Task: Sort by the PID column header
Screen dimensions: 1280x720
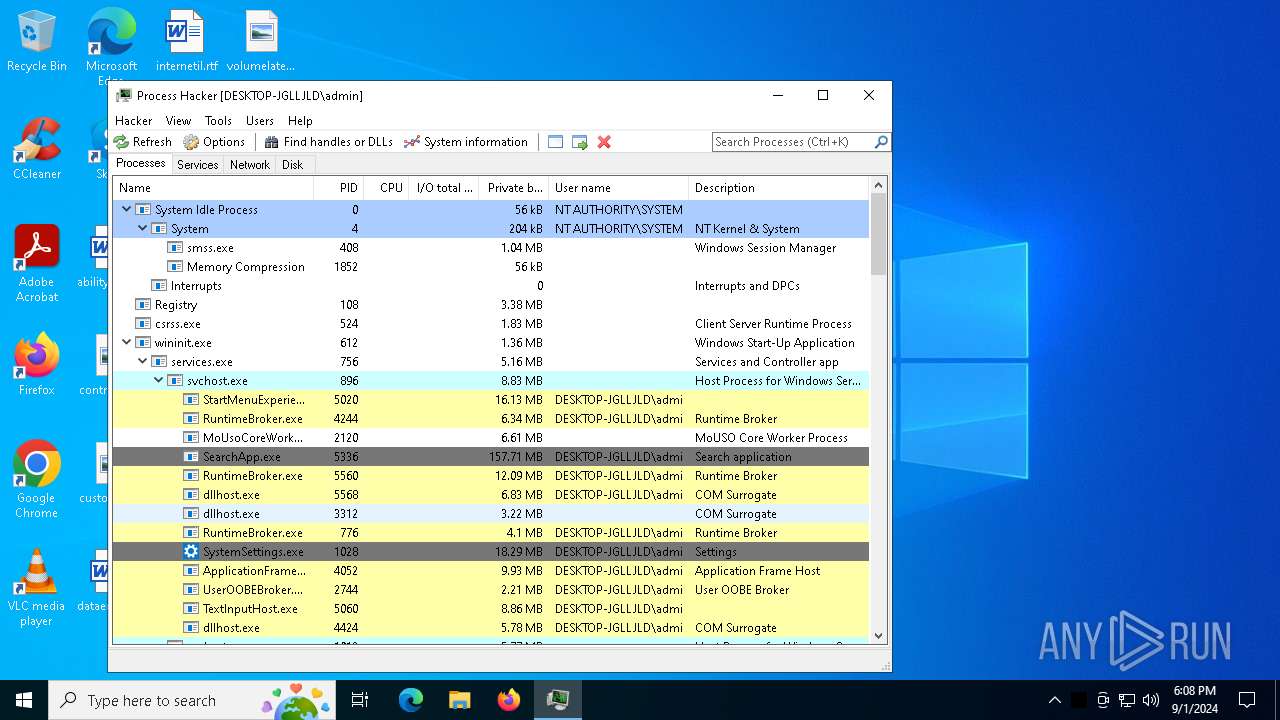Action: (339, 188)
